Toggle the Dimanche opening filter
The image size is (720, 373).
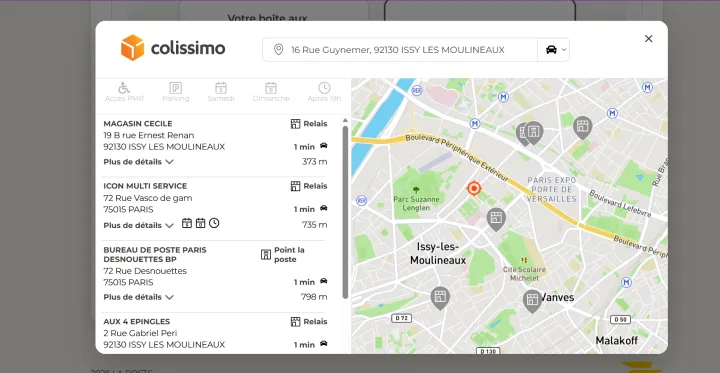tap(271, 92)
